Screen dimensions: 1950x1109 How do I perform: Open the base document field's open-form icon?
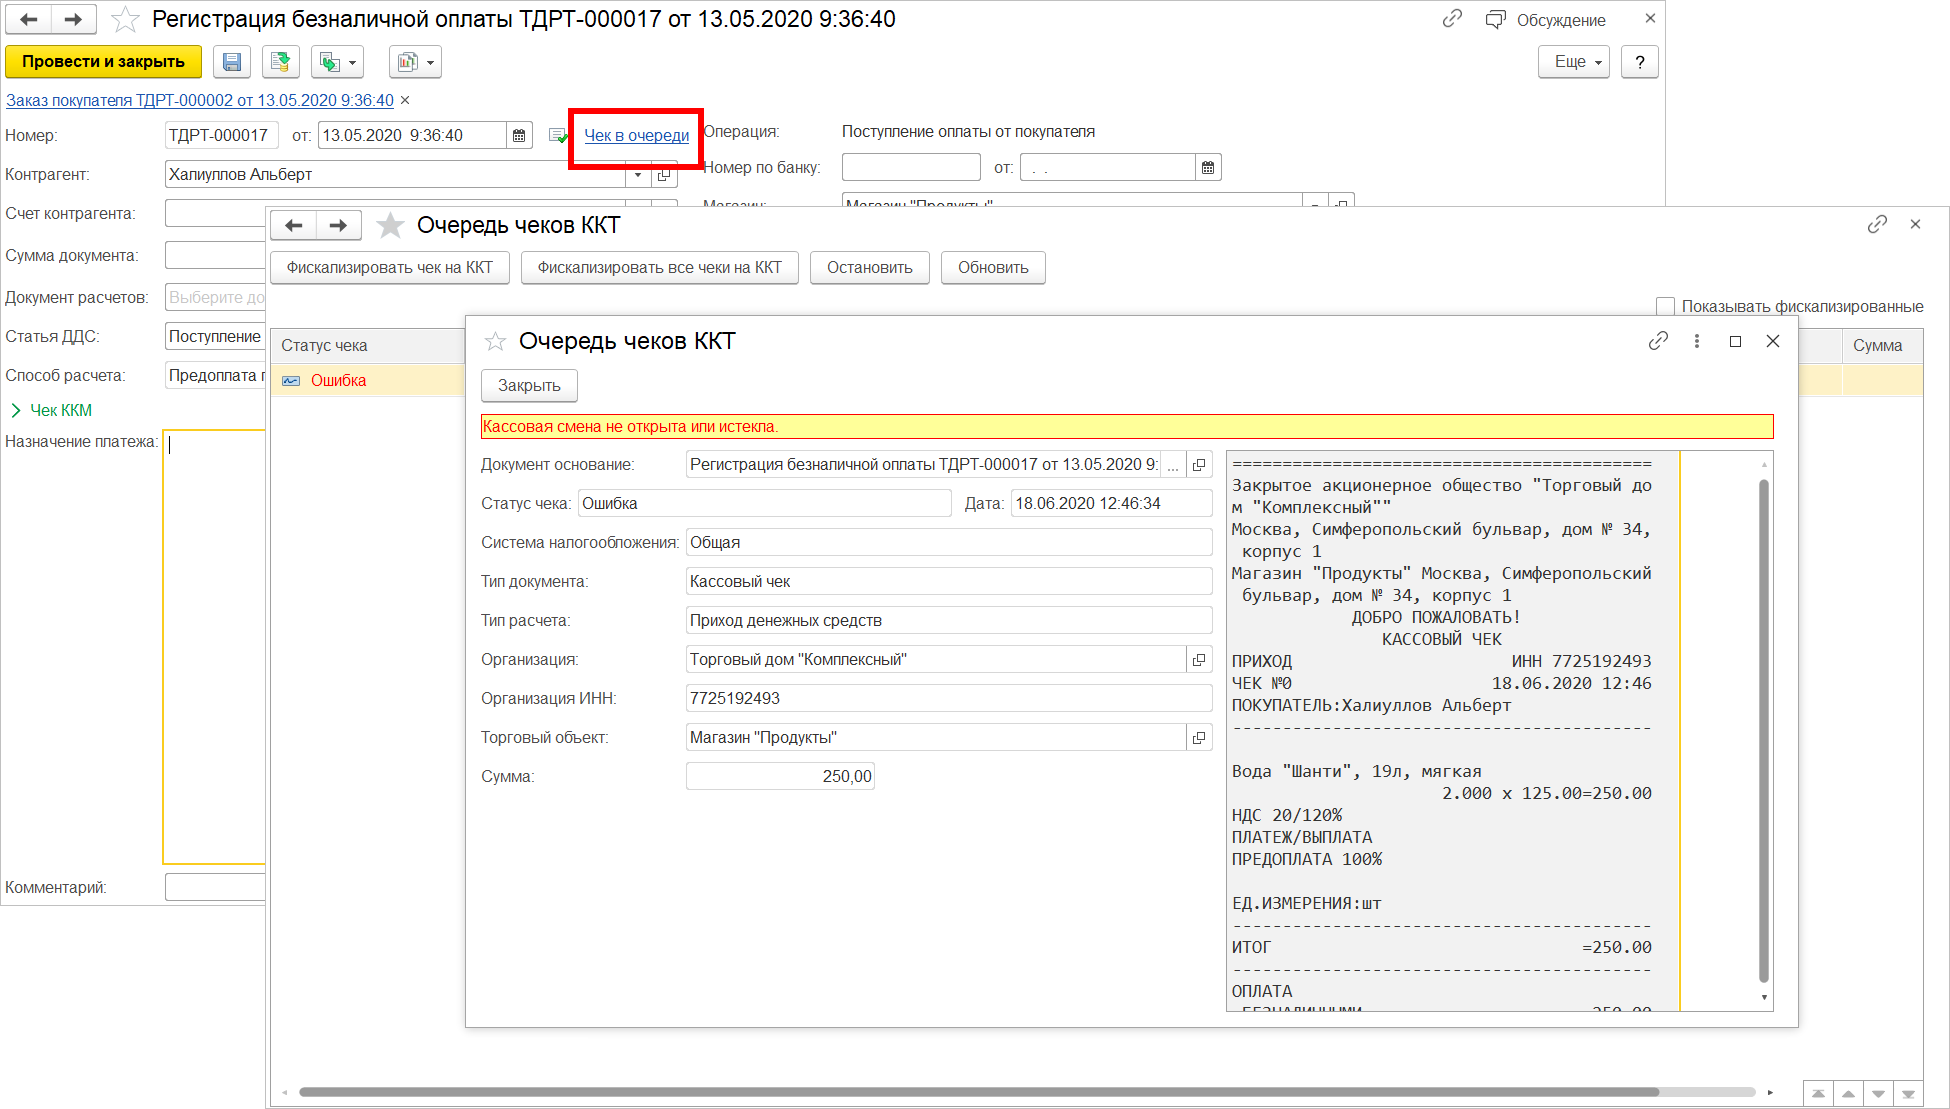(x=1199, y=465)
